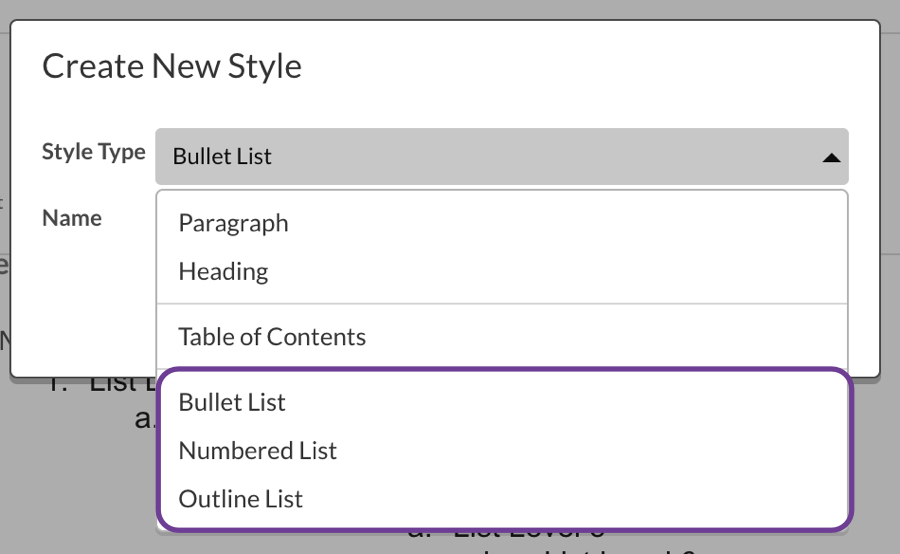This screenshot has width=900, height=554.
Task: Click the numbered item 1 in background document
Action: click(62, 383)
